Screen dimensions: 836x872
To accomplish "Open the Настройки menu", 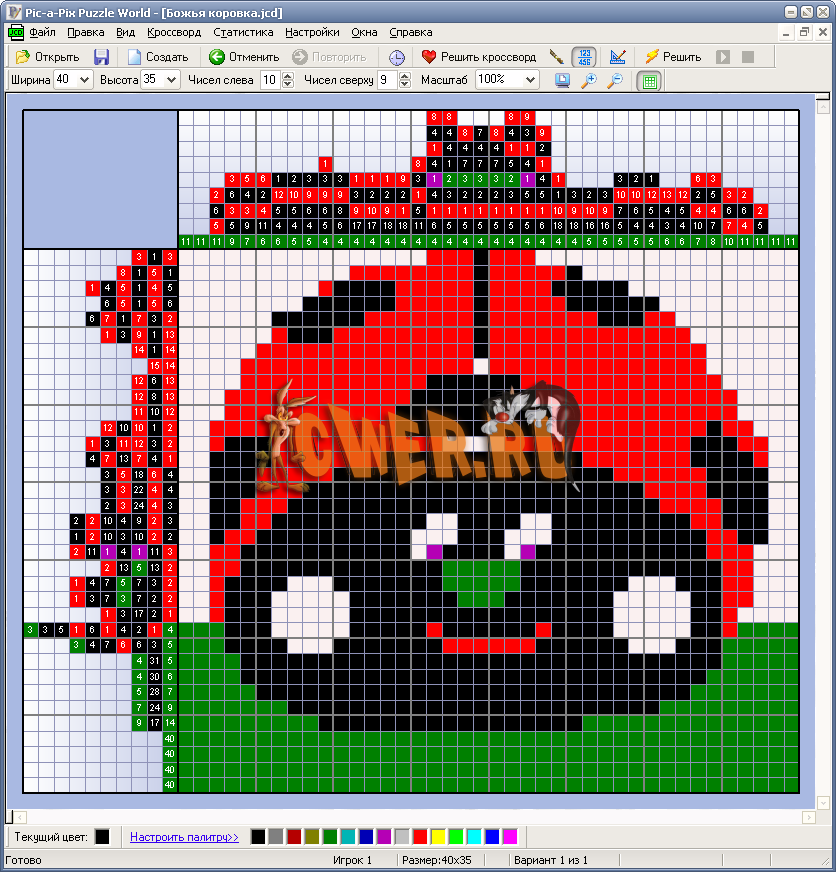I will (312, 32).
